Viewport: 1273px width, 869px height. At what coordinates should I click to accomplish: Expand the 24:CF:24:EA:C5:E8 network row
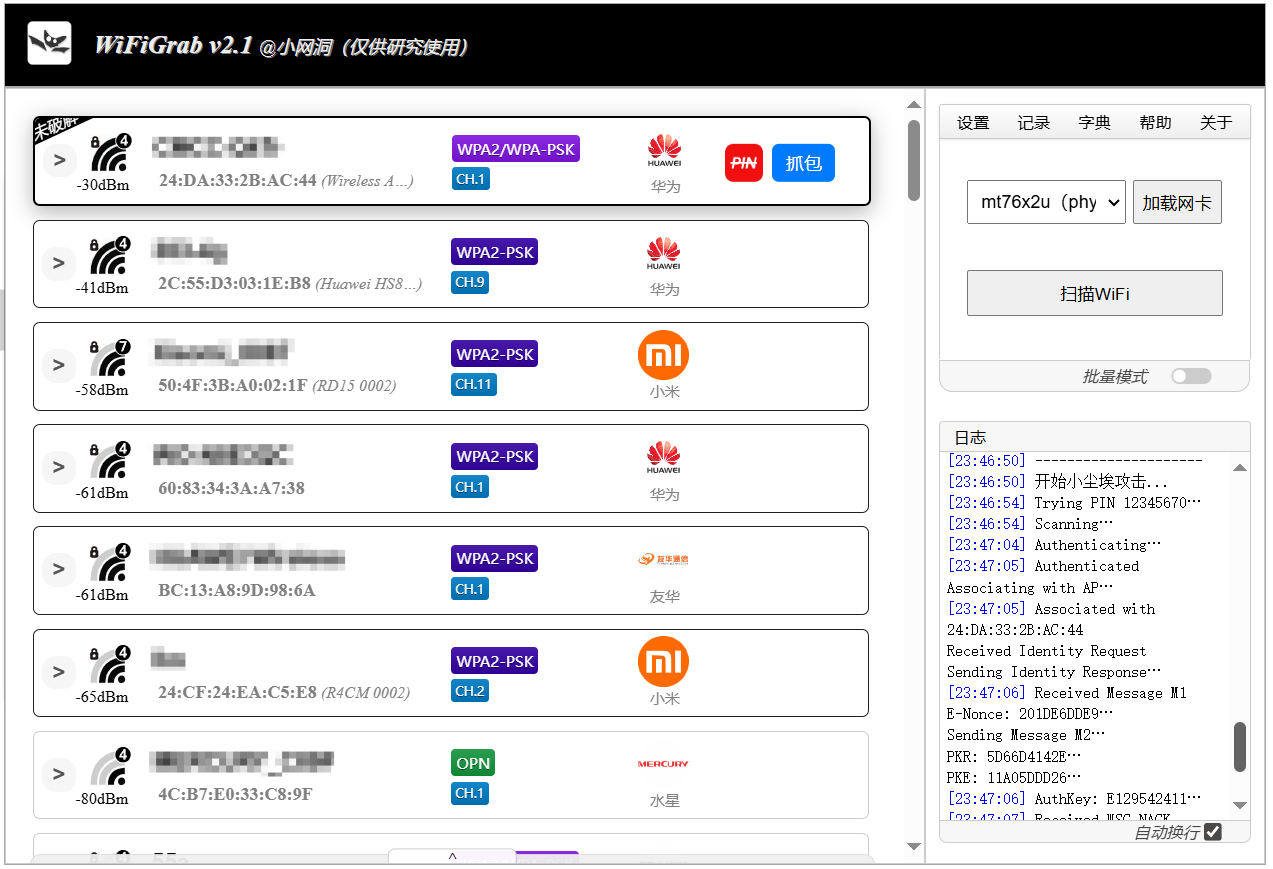click(59, 672)
